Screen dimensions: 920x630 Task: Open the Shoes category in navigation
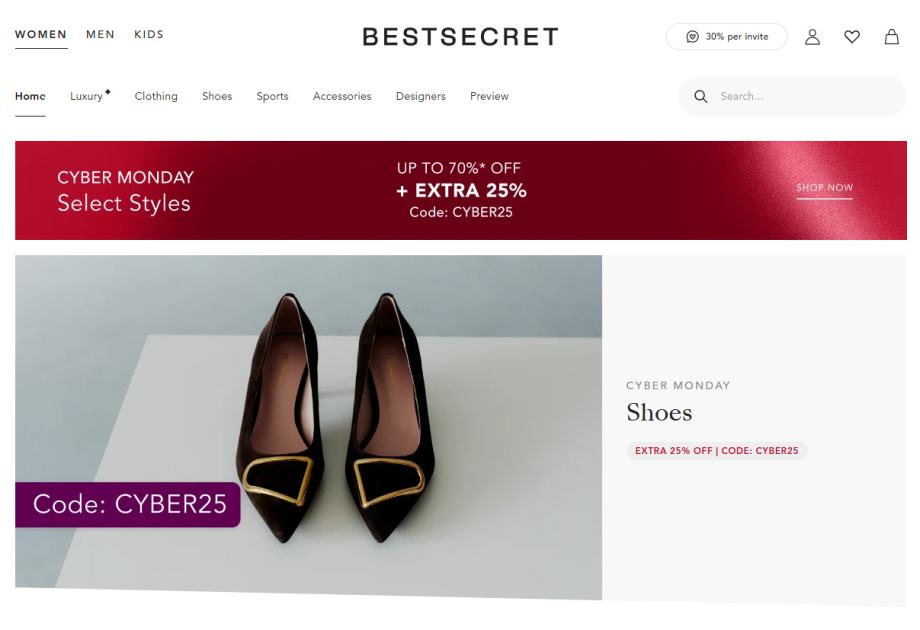pos(217,96)
